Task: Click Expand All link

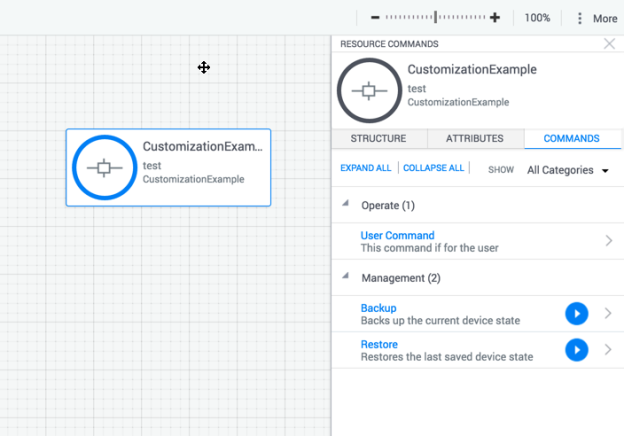Action: tap(366, 168)
